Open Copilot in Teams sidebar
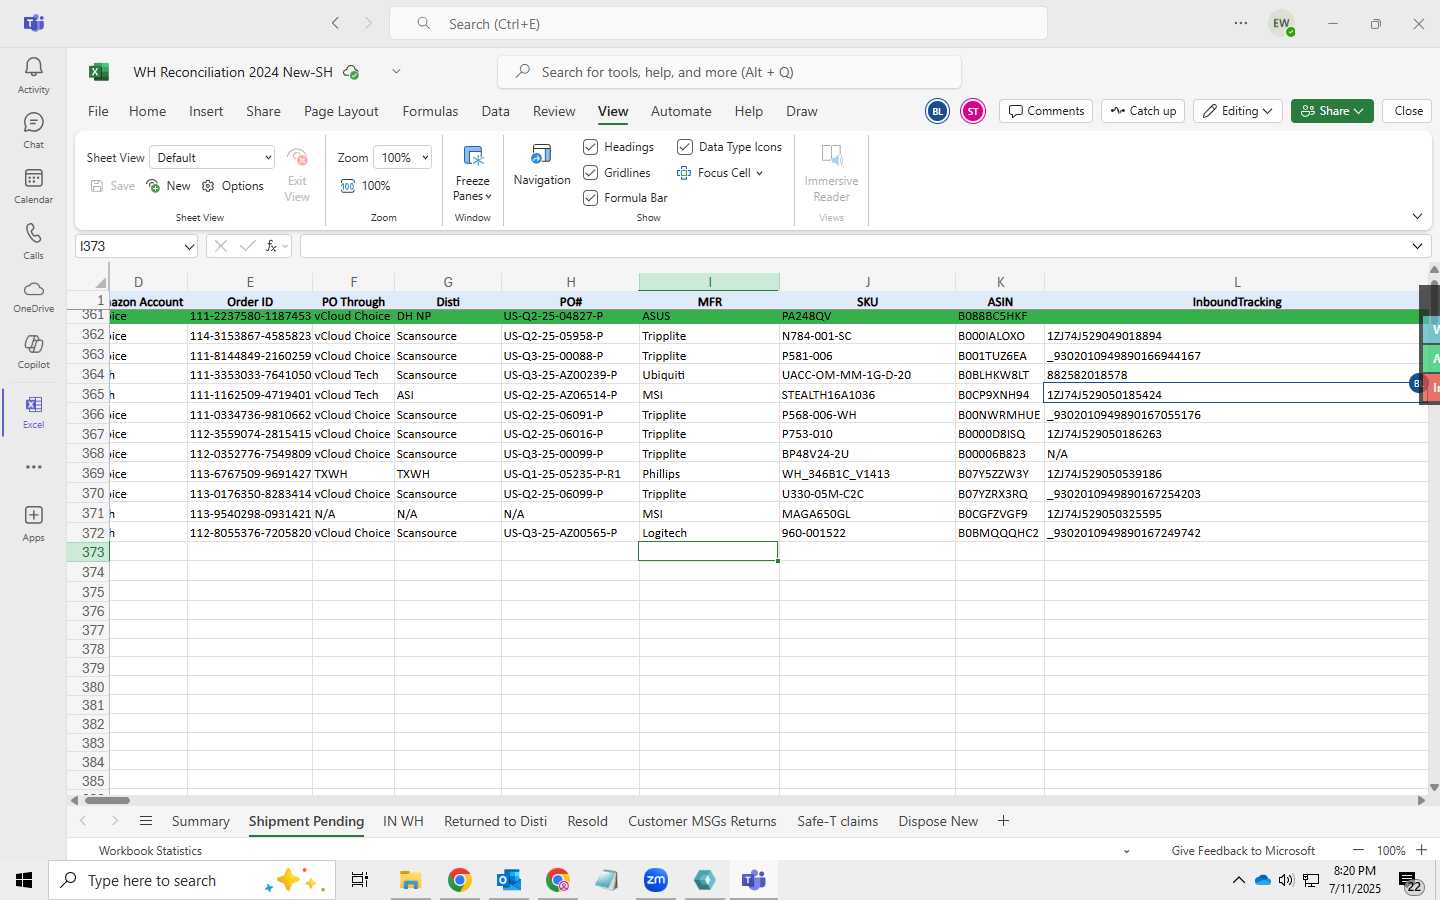The width and height of the screenshot is (1440, 900). tap(33, 352)
